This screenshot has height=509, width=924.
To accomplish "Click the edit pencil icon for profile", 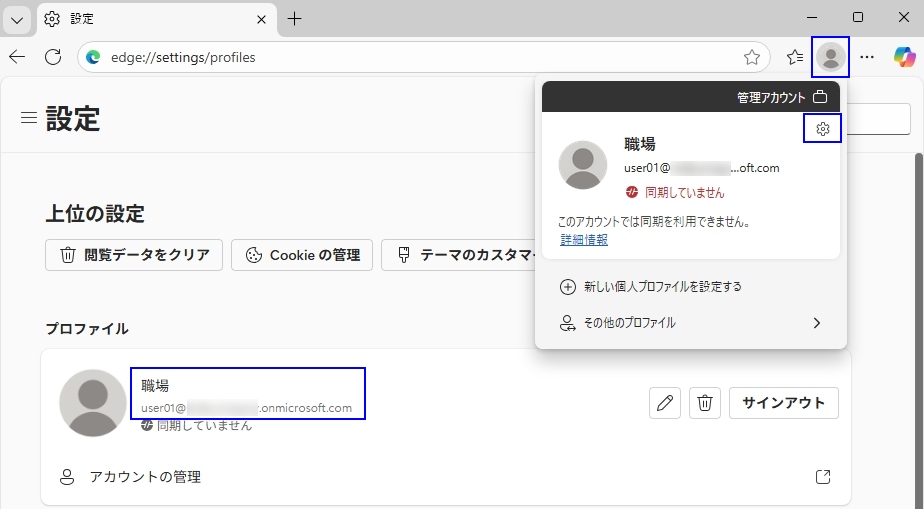I will (664, 403).
